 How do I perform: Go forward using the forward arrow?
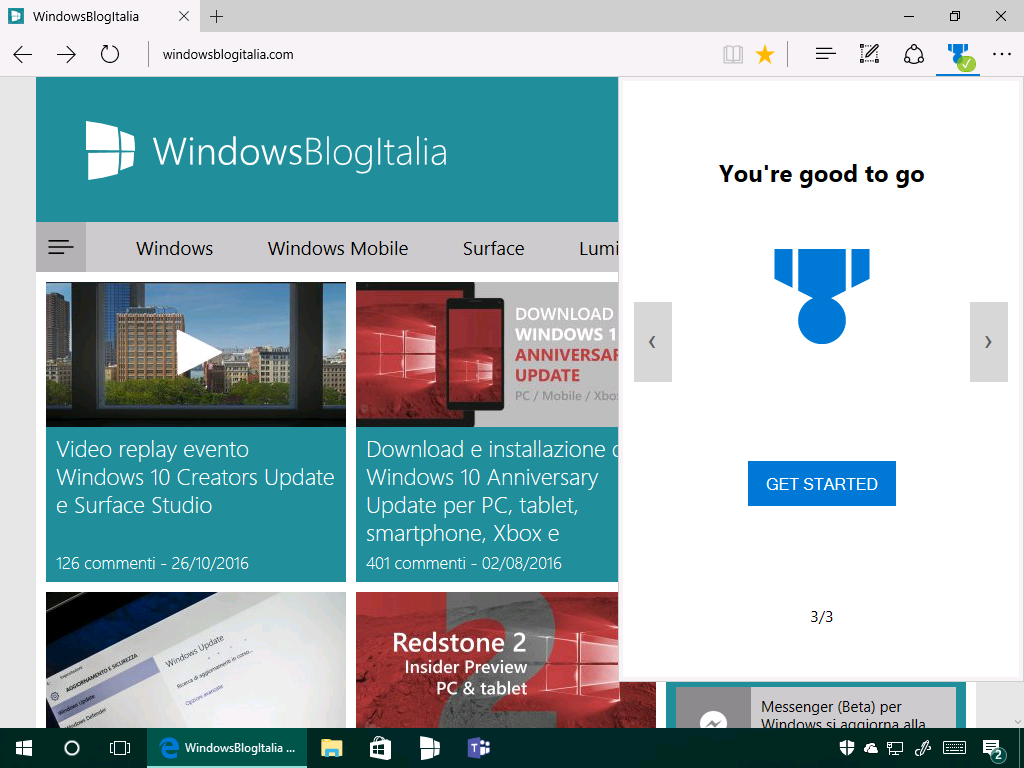(66, 54)
